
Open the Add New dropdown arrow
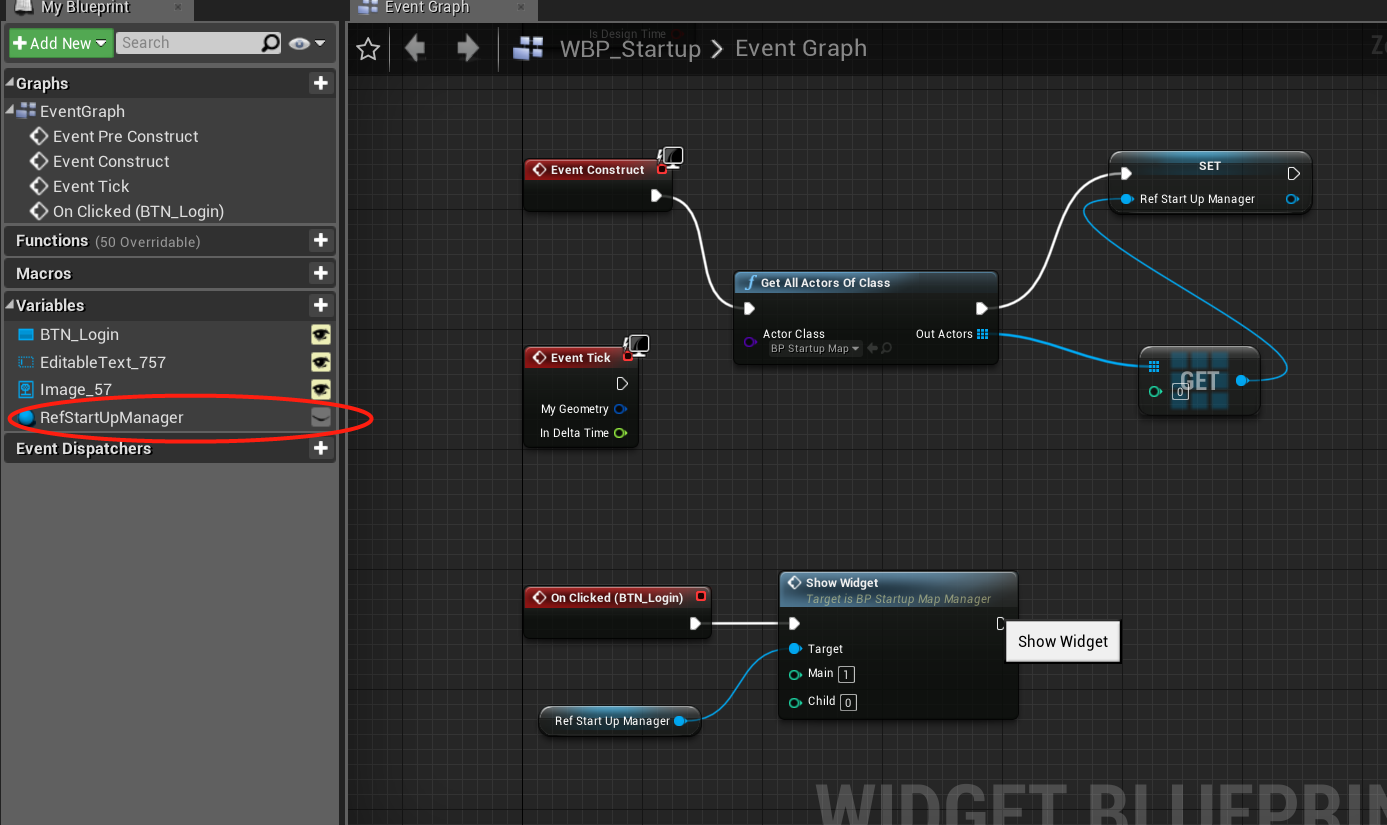(x=101, y=43)
